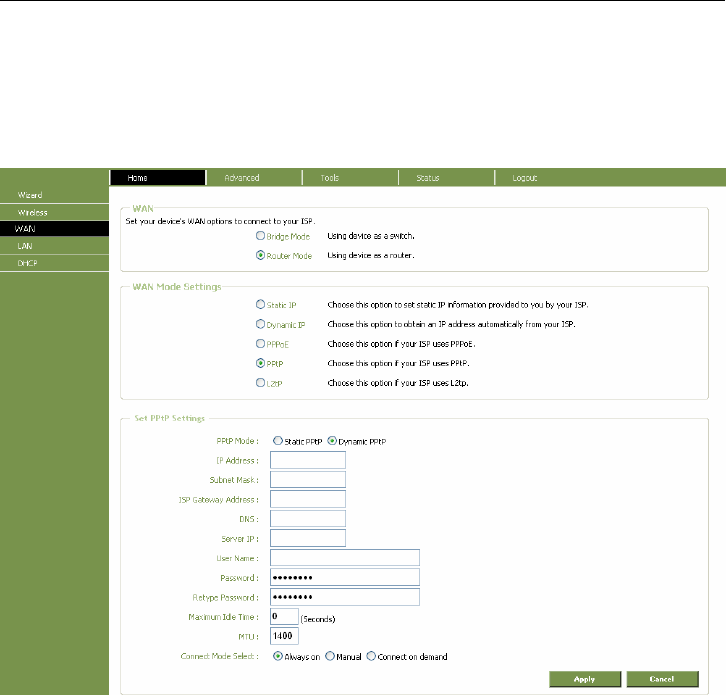Choose Static IP WAN mode
The width and height of the screenshot is (726, 695).
coord(261,303)
